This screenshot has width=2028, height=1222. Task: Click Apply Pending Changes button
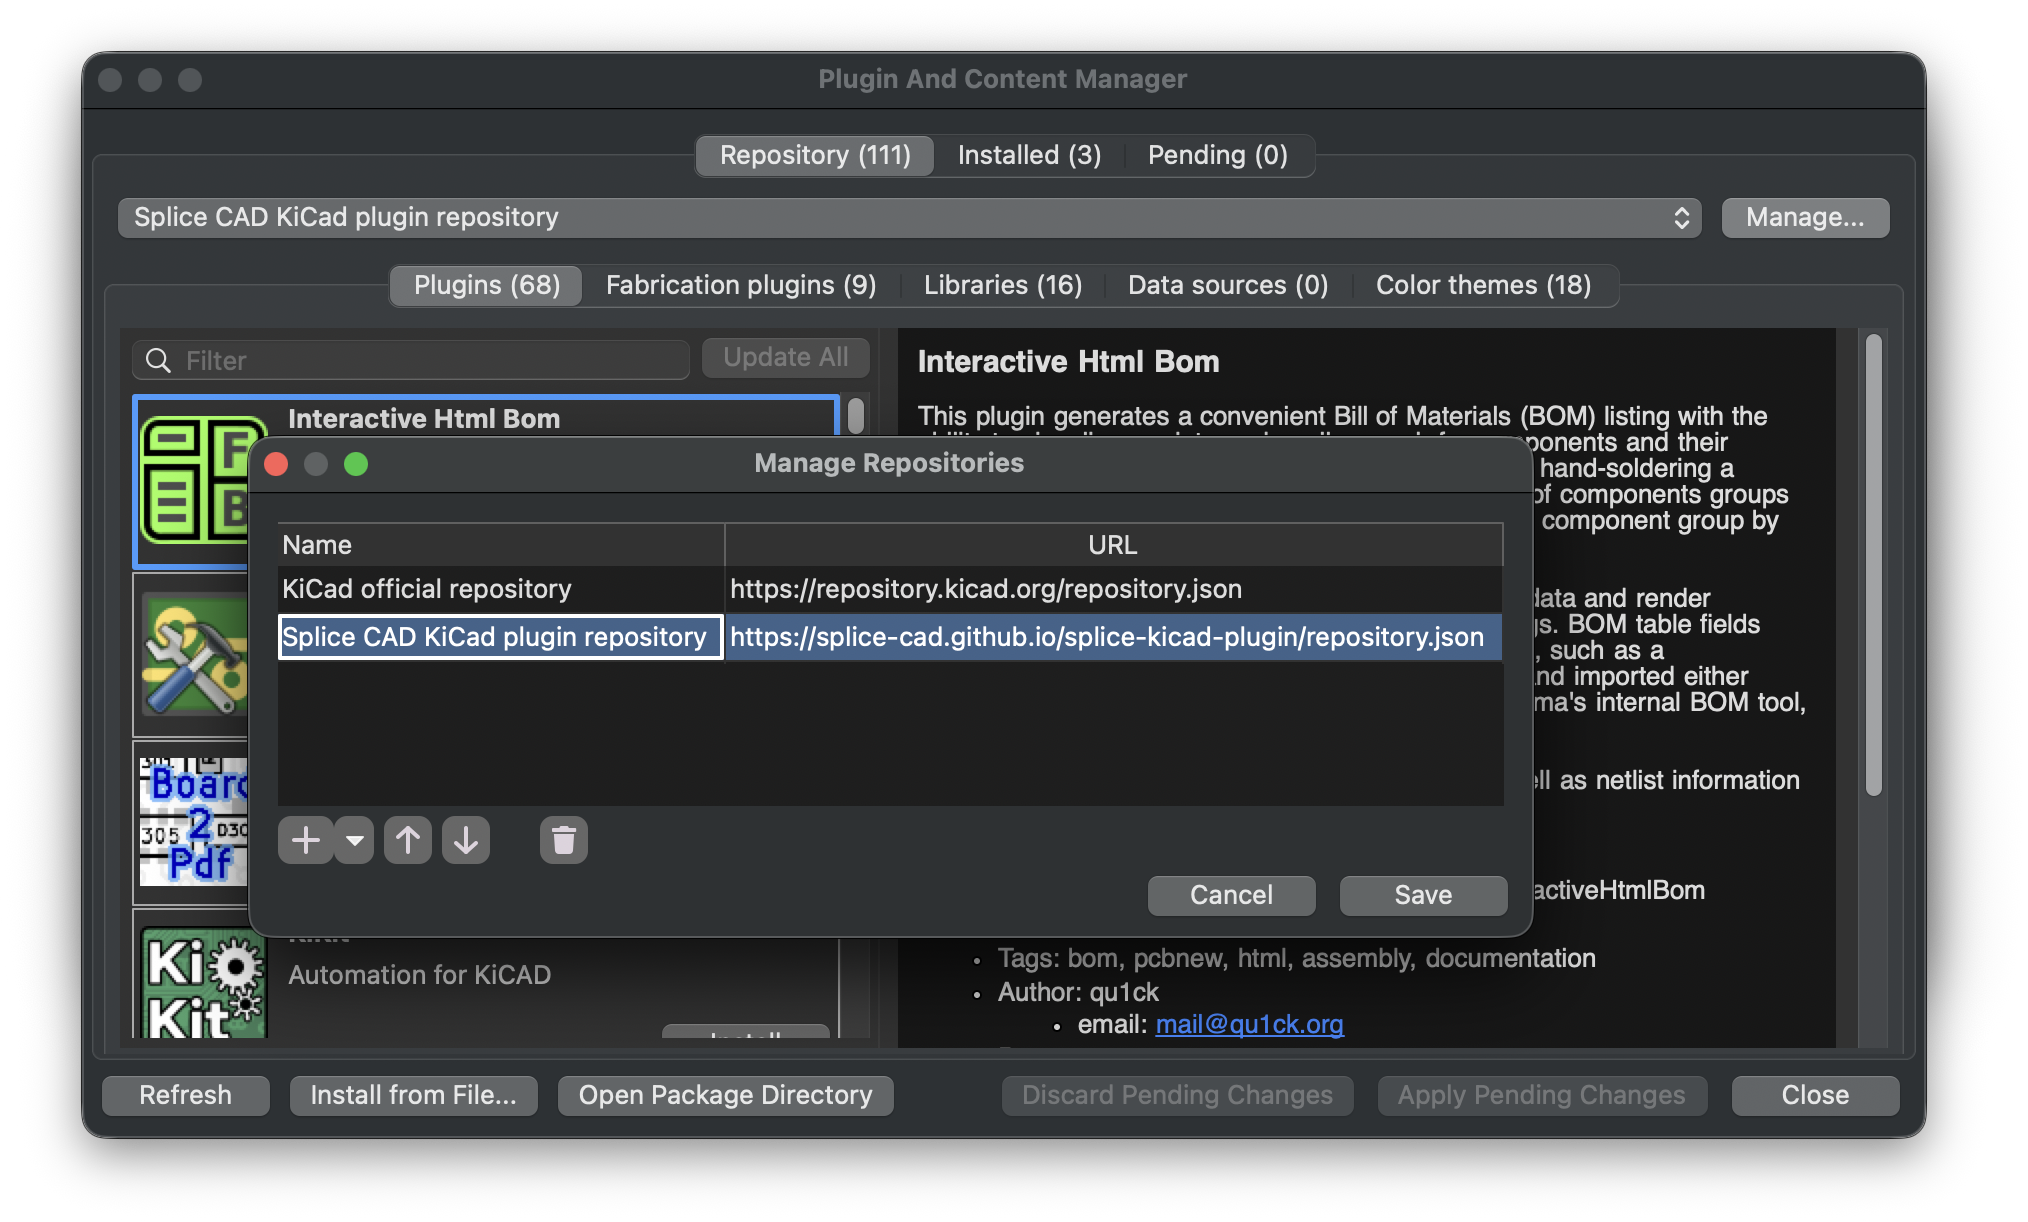1541,1096
